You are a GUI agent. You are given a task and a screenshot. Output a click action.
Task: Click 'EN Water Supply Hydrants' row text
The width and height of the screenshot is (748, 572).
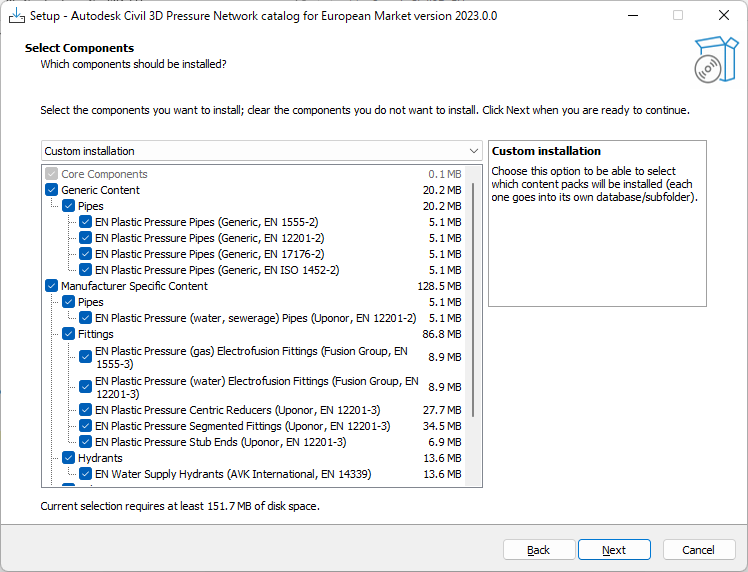(x=233, y=474)
